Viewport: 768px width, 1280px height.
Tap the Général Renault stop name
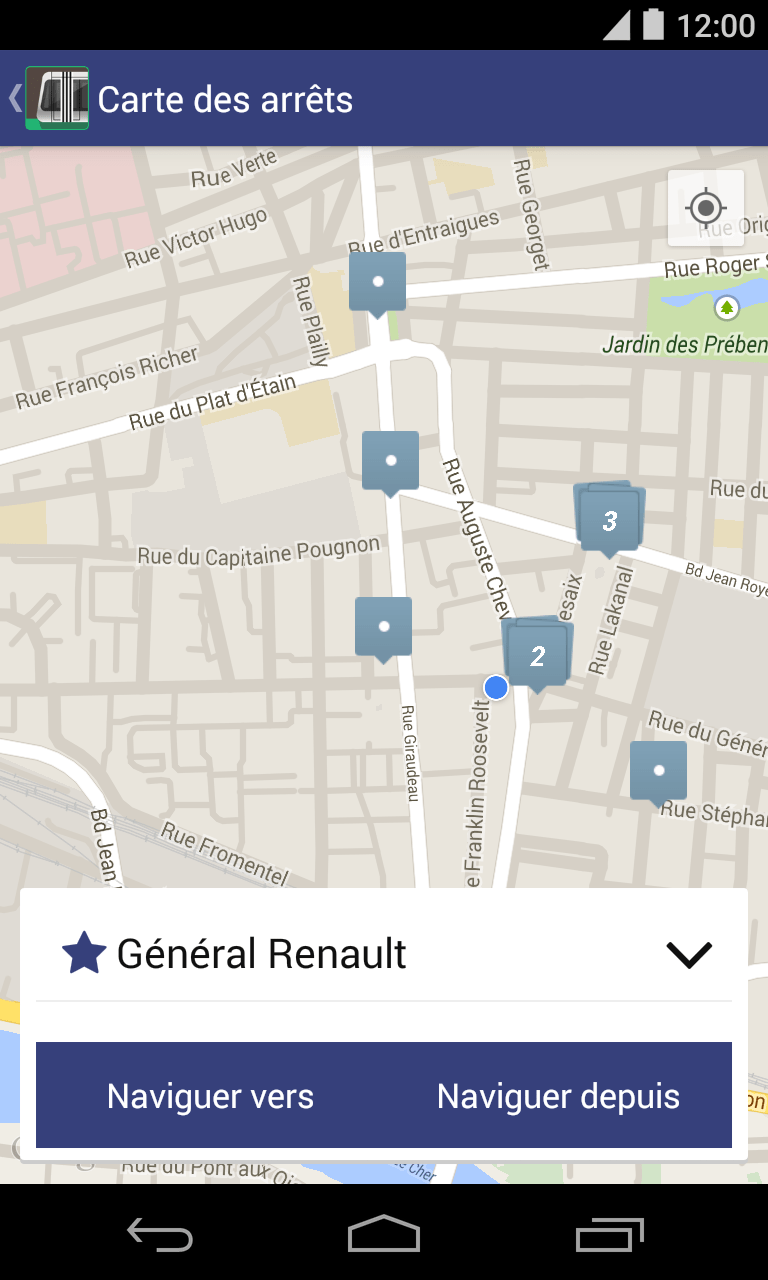click(262, 955)
